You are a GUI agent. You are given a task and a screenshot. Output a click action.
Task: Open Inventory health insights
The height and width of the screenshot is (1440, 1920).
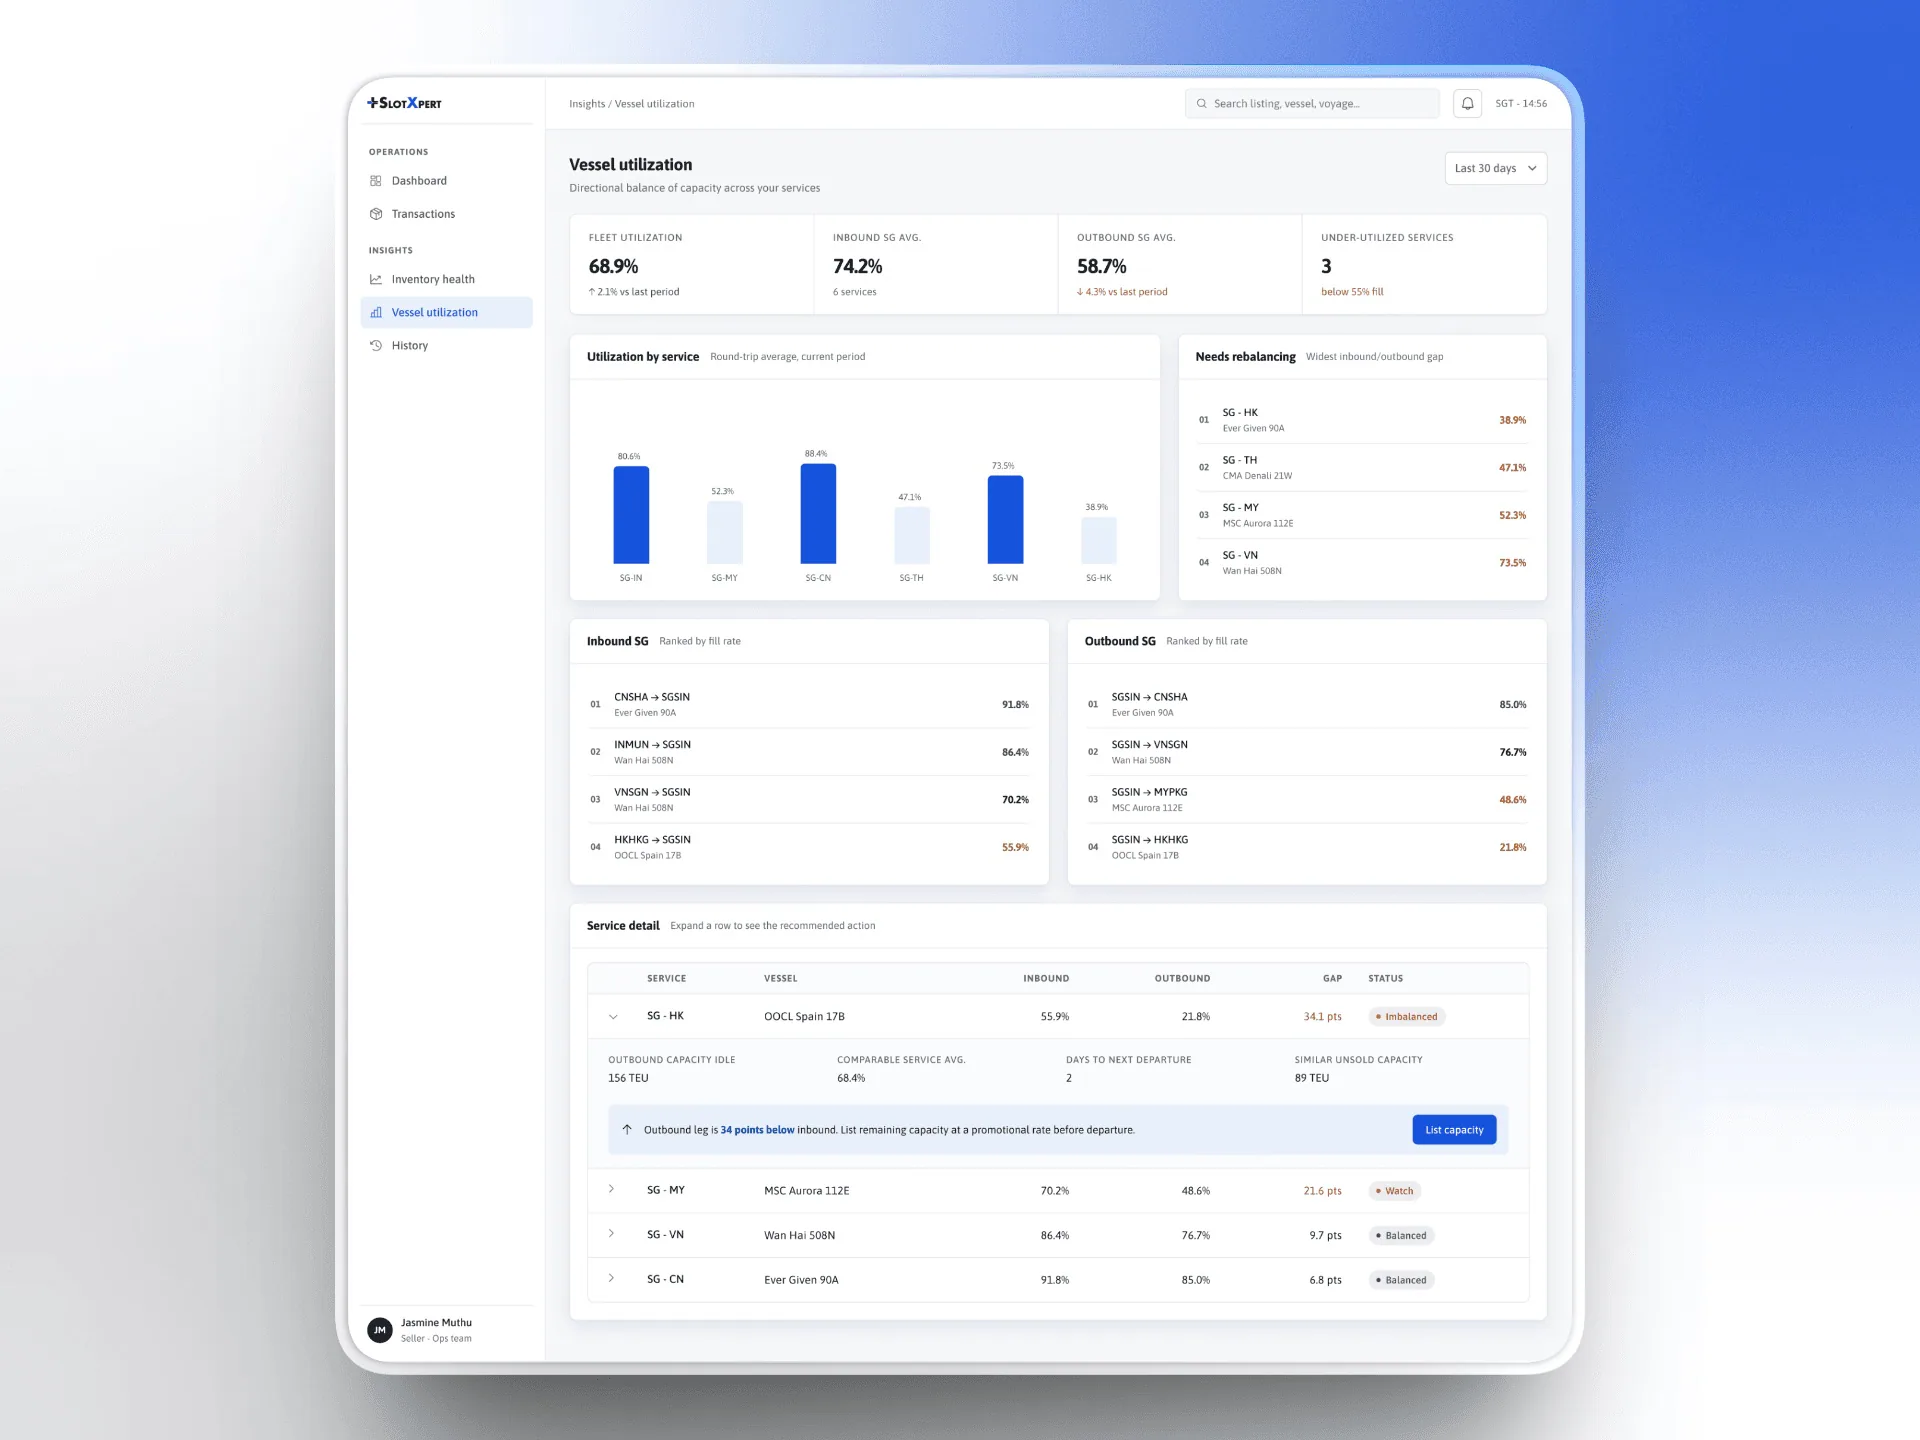click(x=446, y=279)
